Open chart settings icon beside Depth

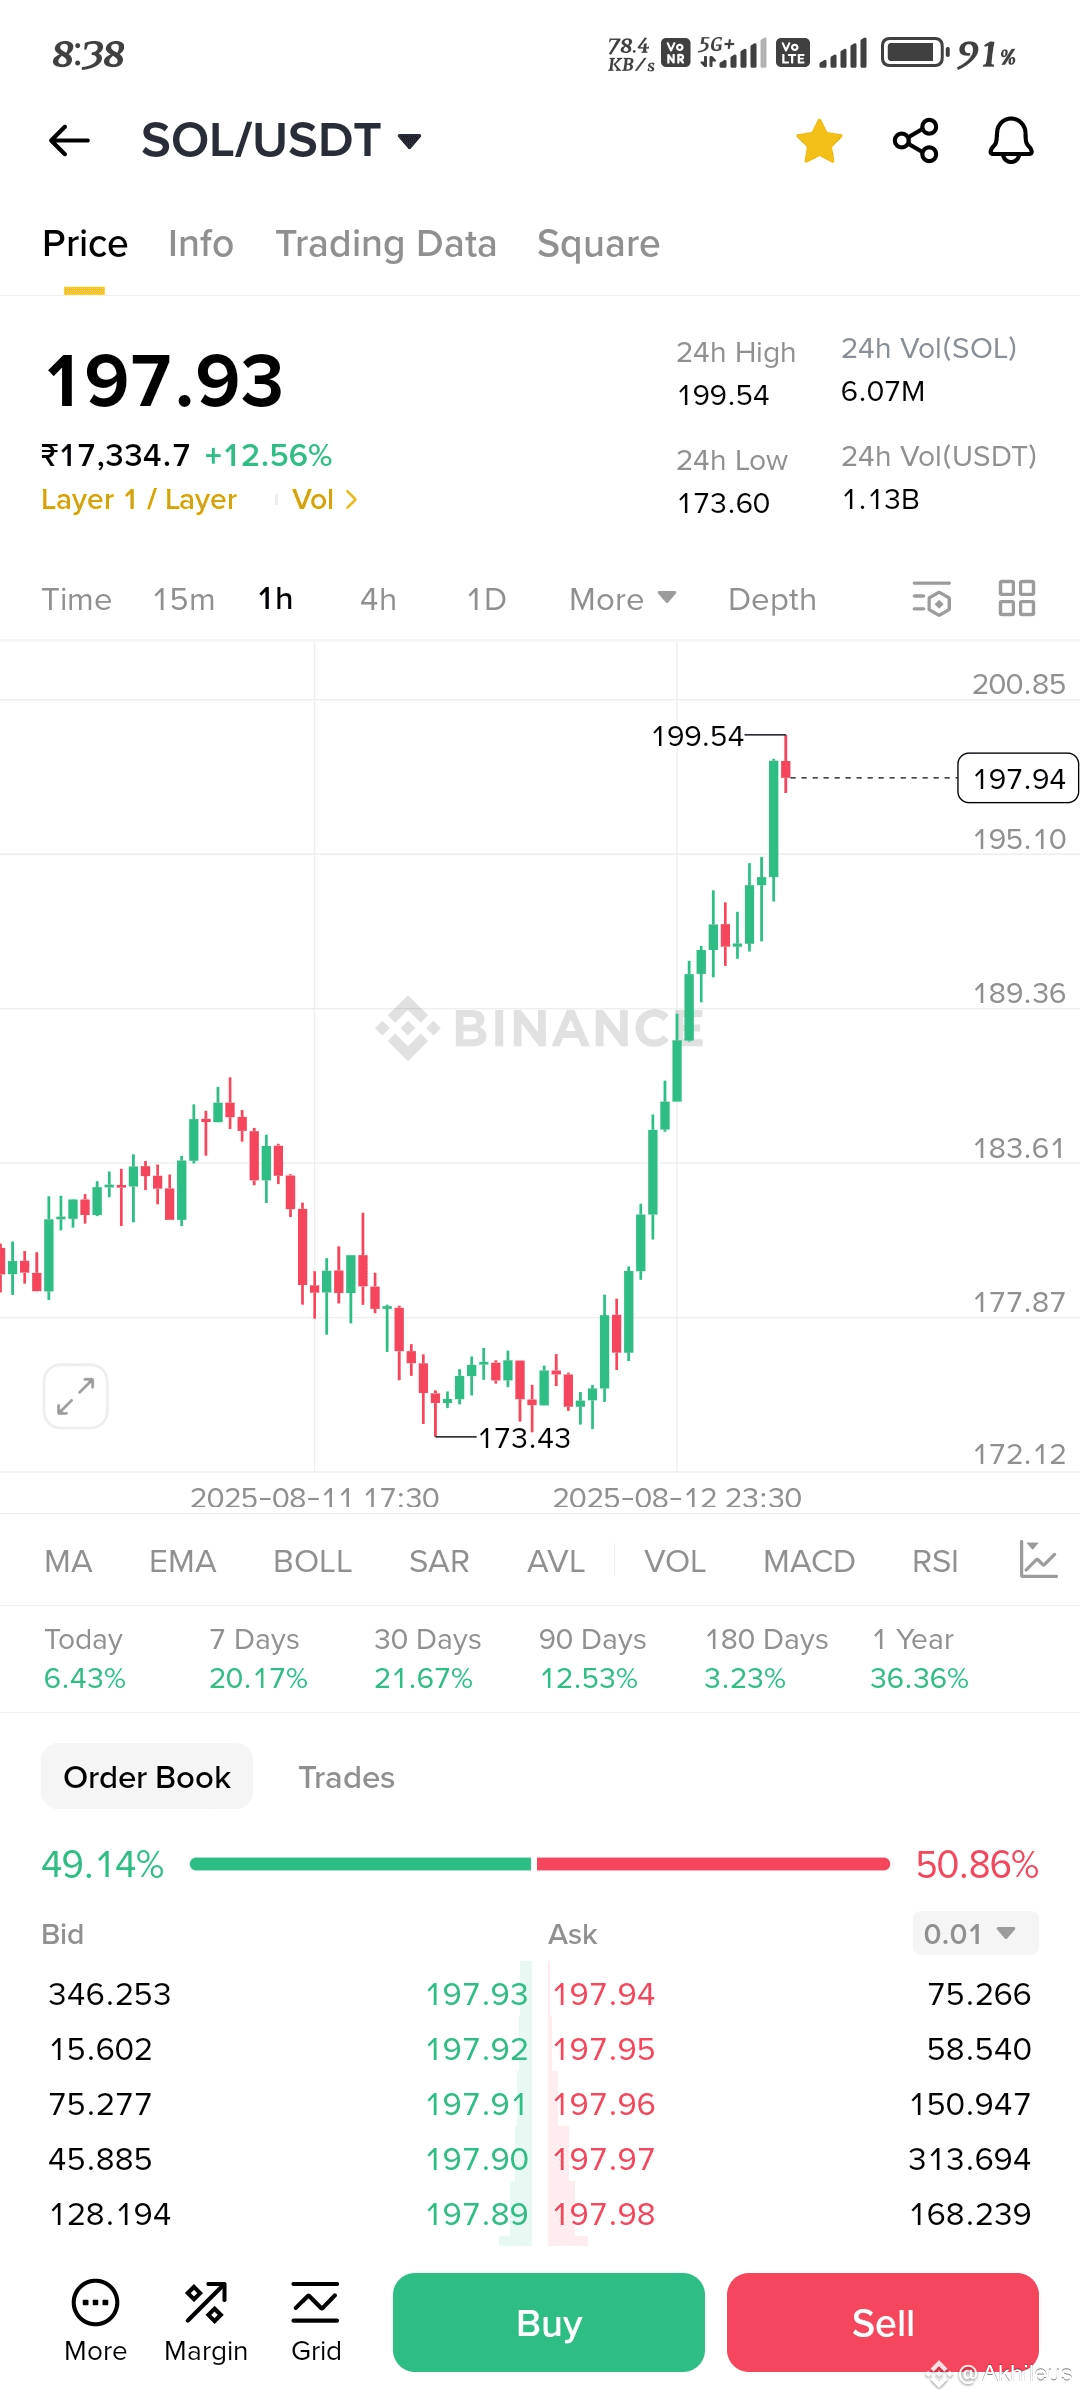(x=931, y=599)
